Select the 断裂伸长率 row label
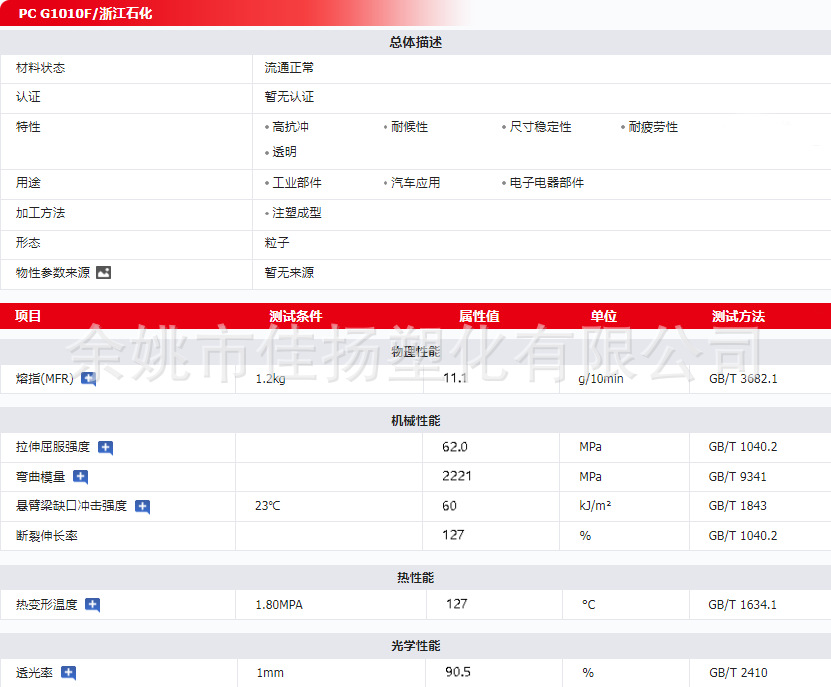This screenshot has width=831, height=687. (47, 536)
